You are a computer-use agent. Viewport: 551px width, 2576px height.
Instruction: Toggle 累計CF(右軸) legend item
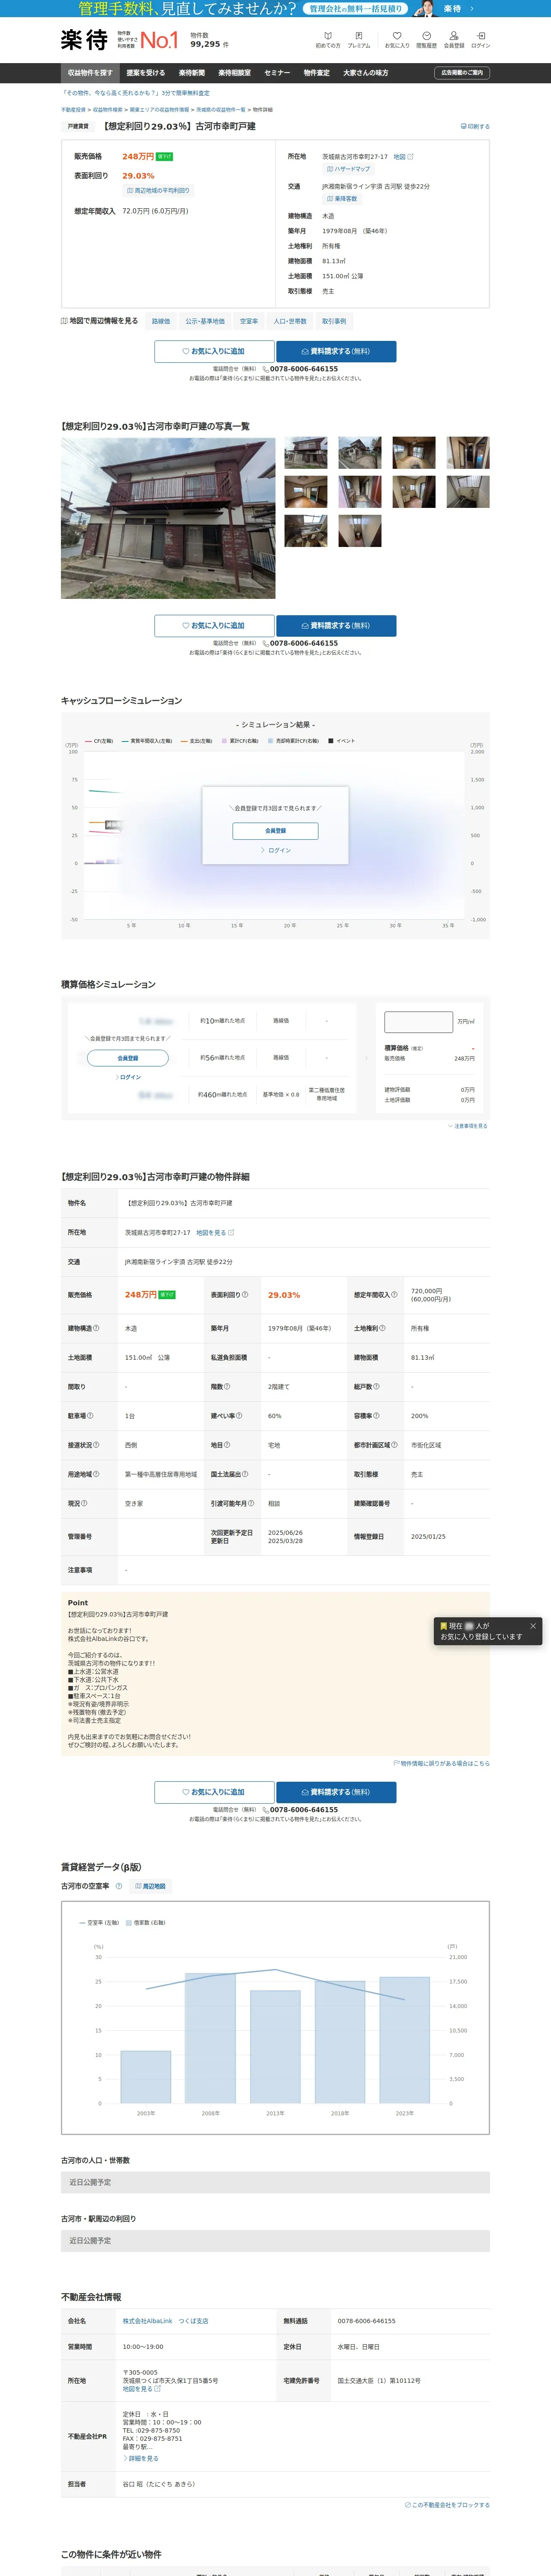coord(240,741)
